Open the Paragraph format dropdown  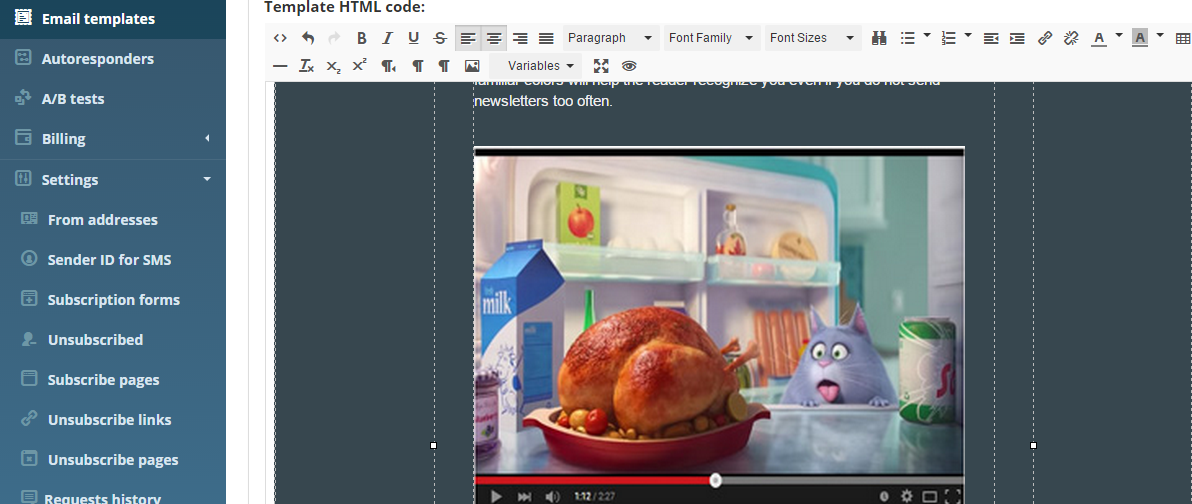[x=610, y=38]
